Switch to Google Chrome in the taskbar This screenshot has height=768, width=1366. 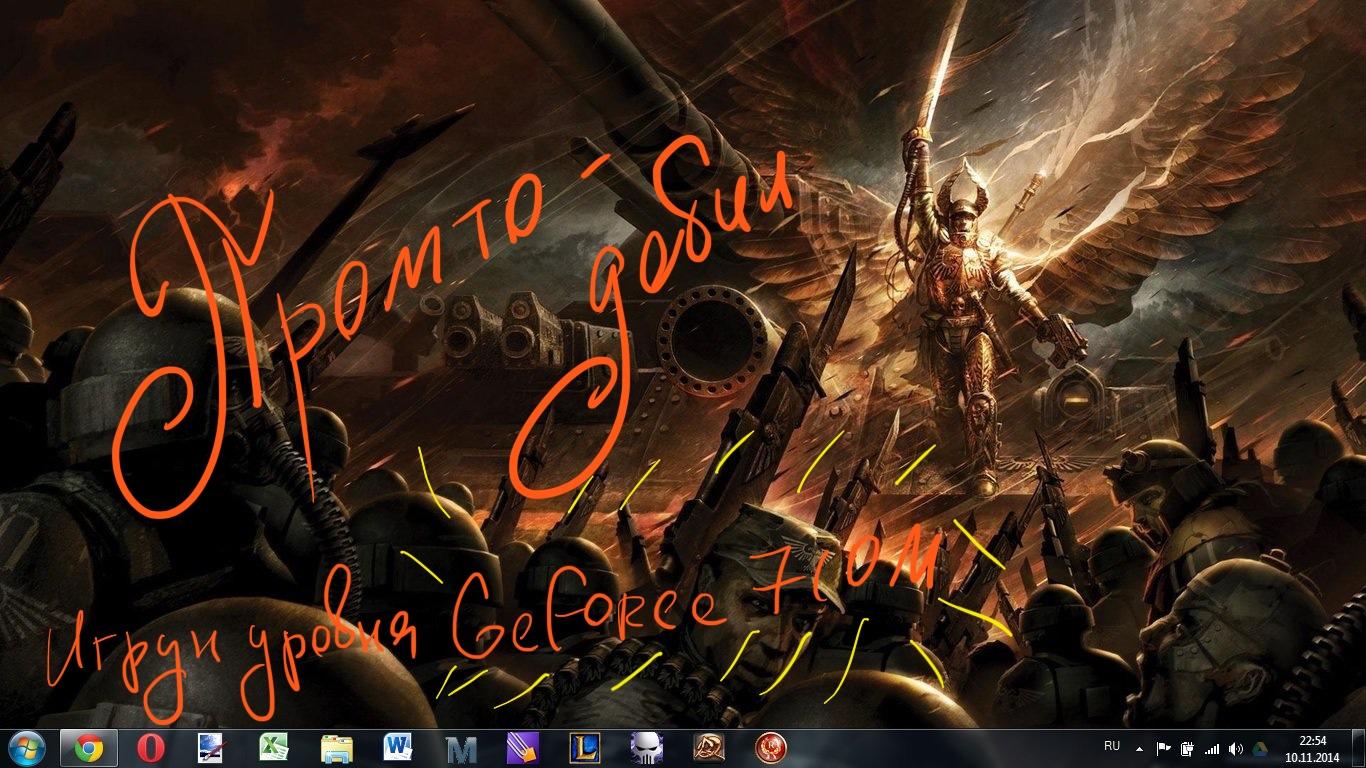pyautogui.click(x=89, y=748)
